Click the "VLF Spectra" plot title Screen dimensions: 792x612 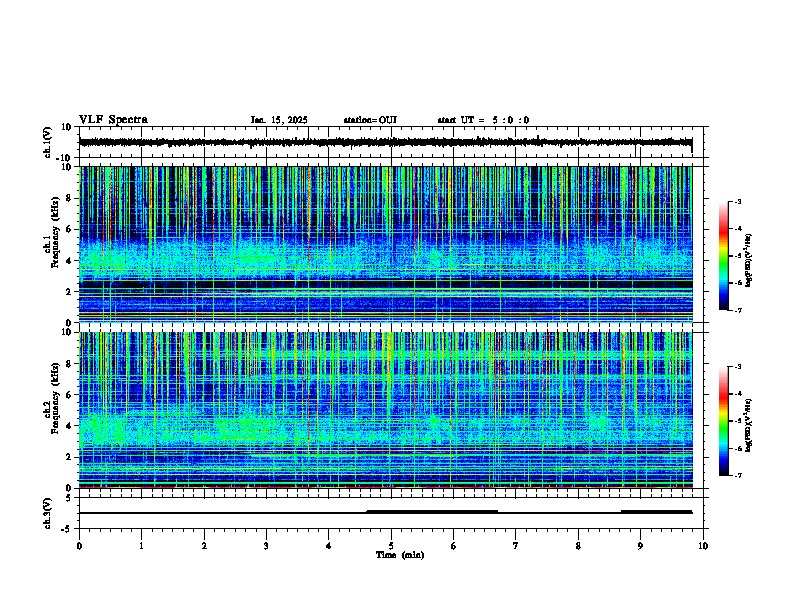pos(113,120)
